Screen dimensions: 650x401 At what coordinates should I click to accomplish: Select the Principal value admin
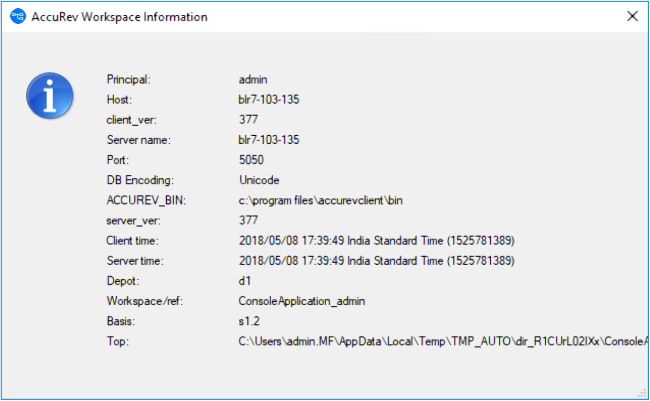tap(254, 79)
